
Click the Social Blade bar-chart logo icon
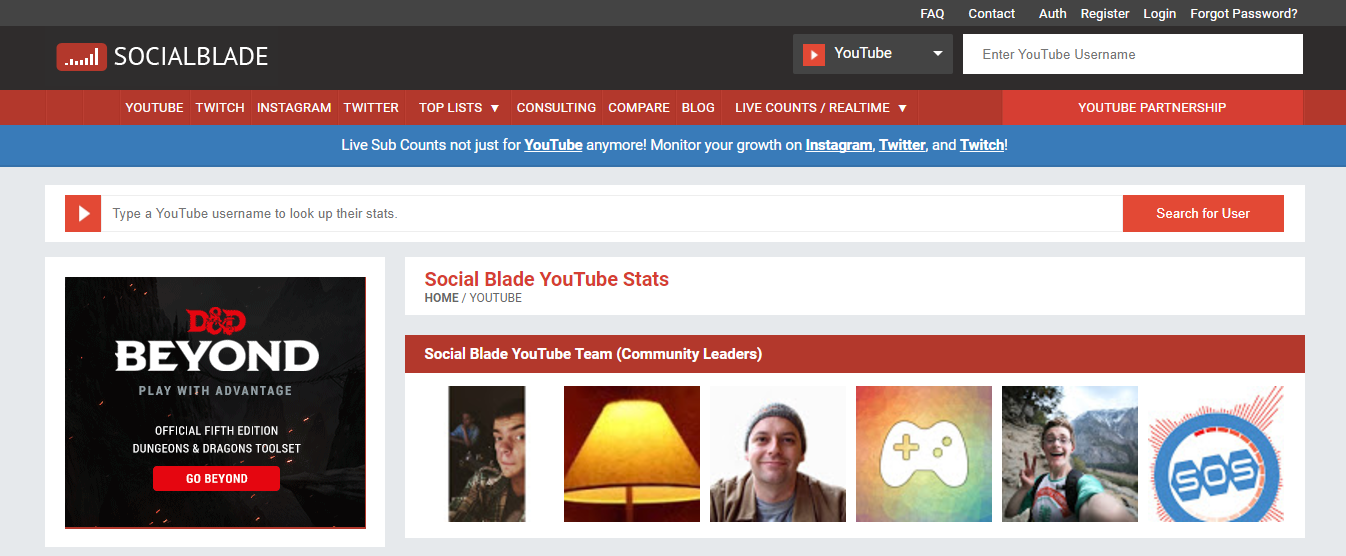pos(81,57)
